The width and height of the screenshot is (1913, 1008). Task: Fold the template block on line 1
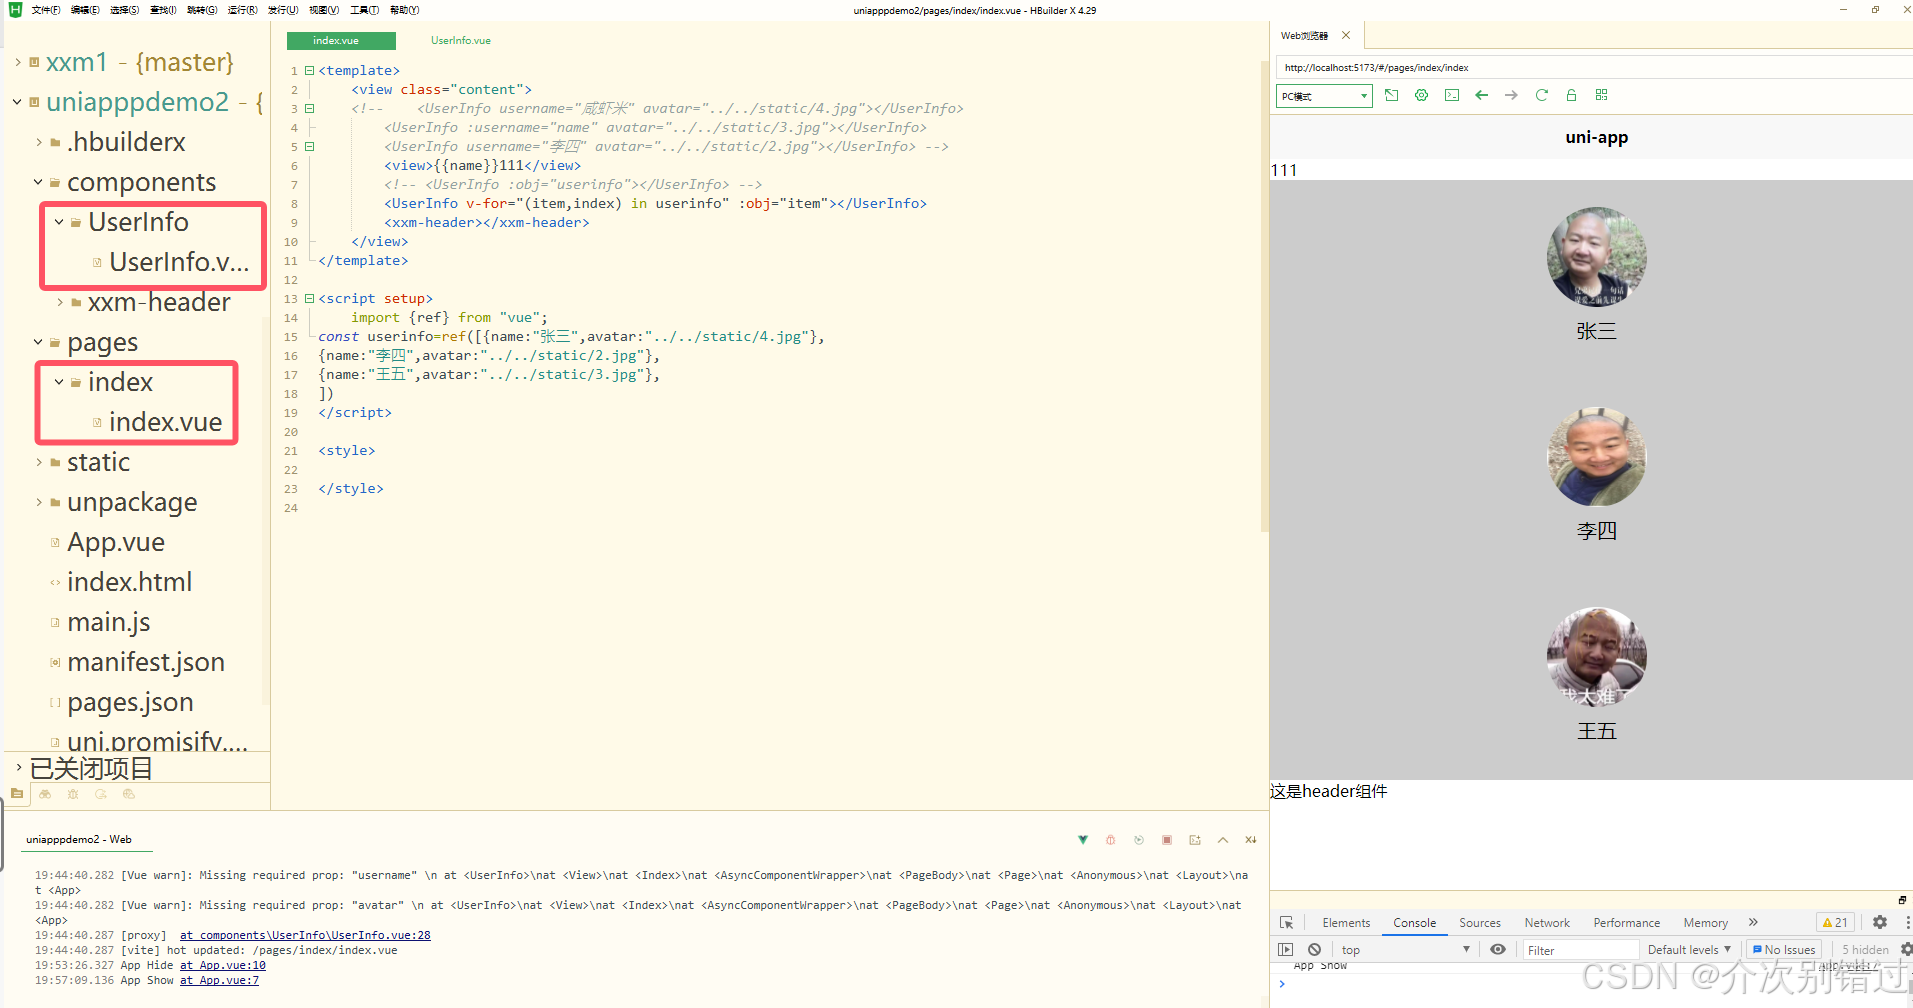(x=310, y=71)
